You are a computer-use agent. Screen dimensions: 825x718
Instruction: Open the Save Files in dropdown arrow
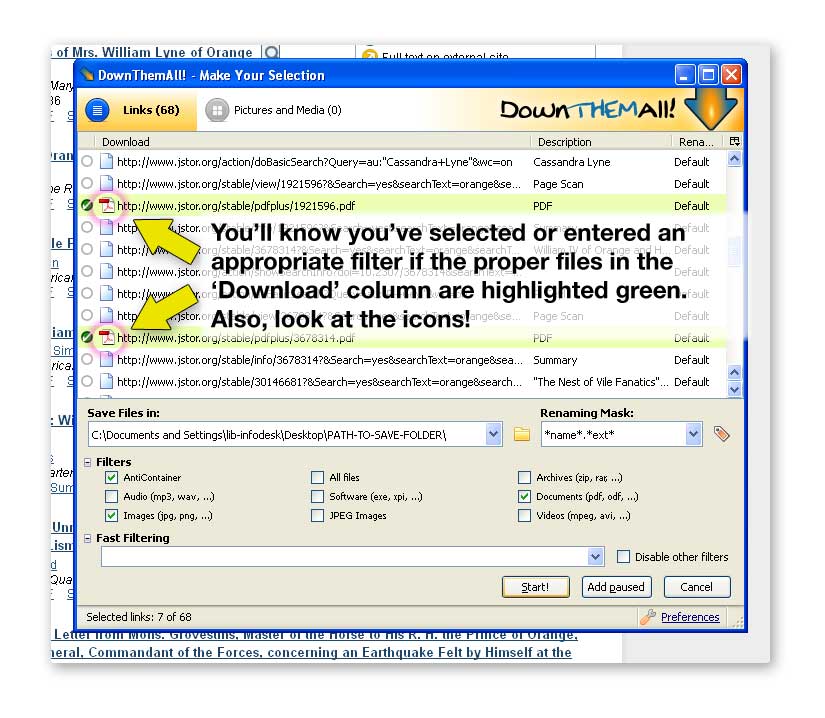[x=494, y=434]
